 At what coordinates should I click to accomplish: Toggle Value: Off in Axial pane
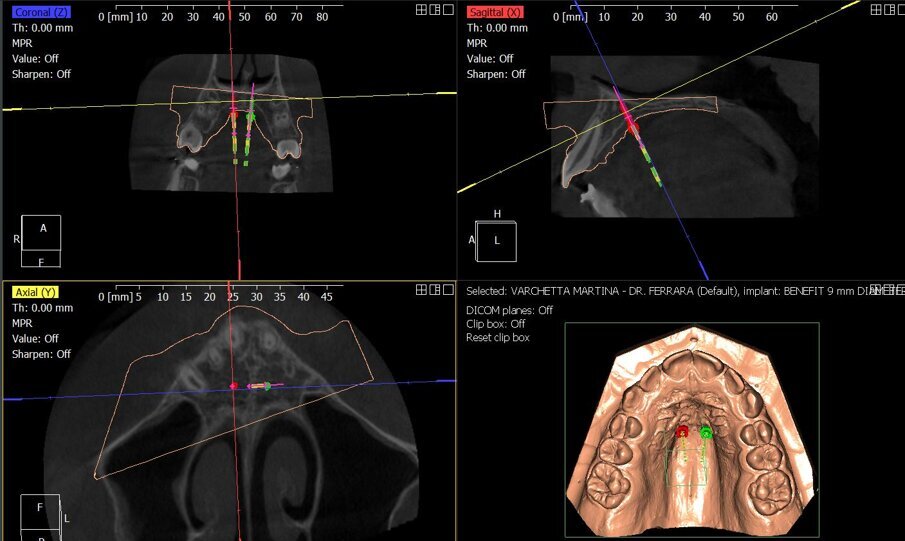point(35,338)
